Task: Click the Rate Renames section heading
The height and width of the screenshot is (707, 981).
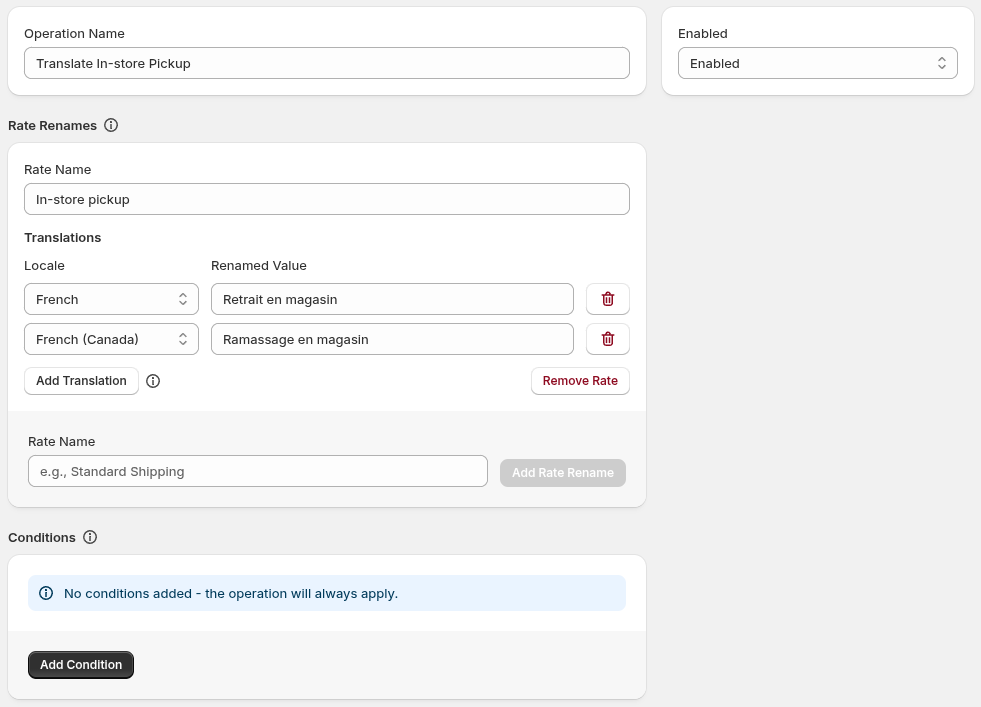Action: (x=53, y=126)
